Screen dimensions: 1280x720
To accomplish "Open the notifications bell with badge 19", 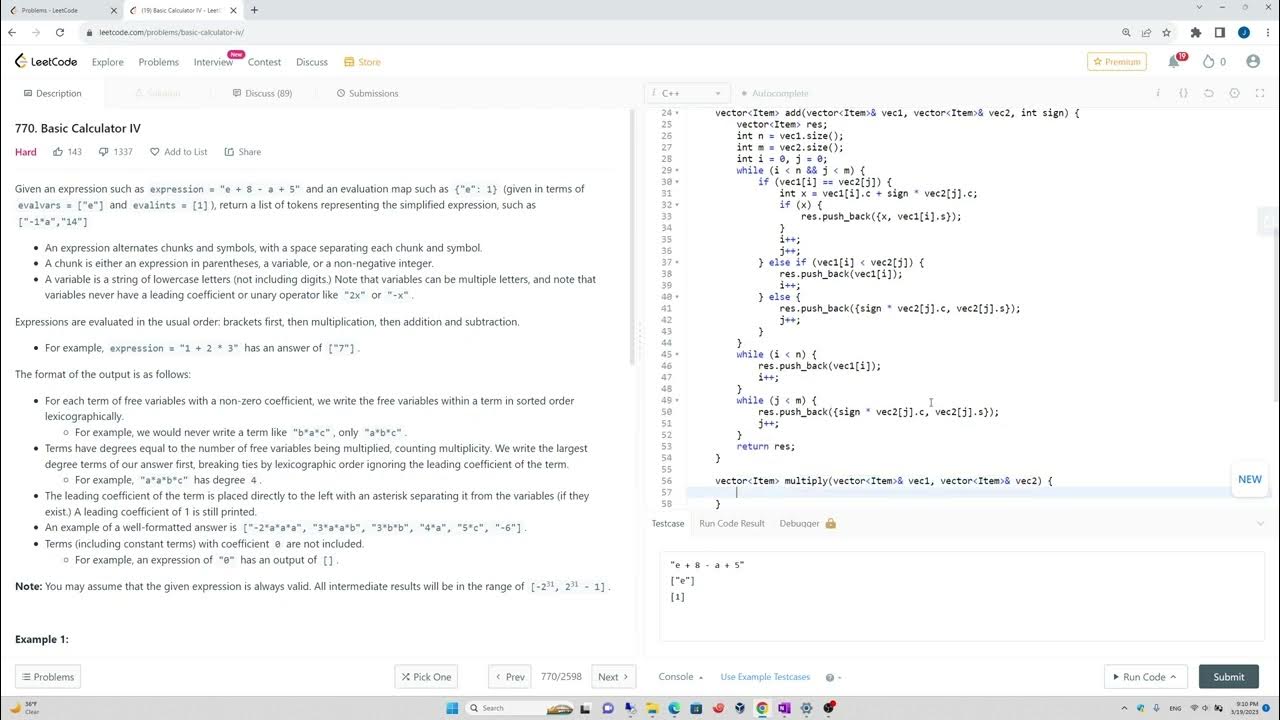I will click(x=1174, y=62).
